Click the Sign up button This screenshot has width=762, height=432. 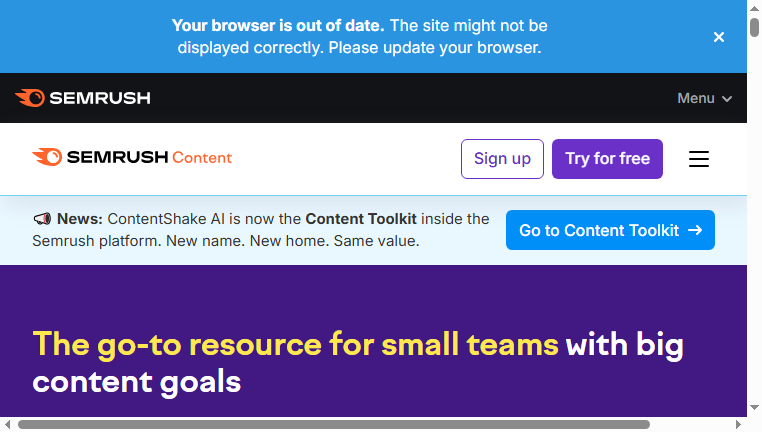coord(502,159)
